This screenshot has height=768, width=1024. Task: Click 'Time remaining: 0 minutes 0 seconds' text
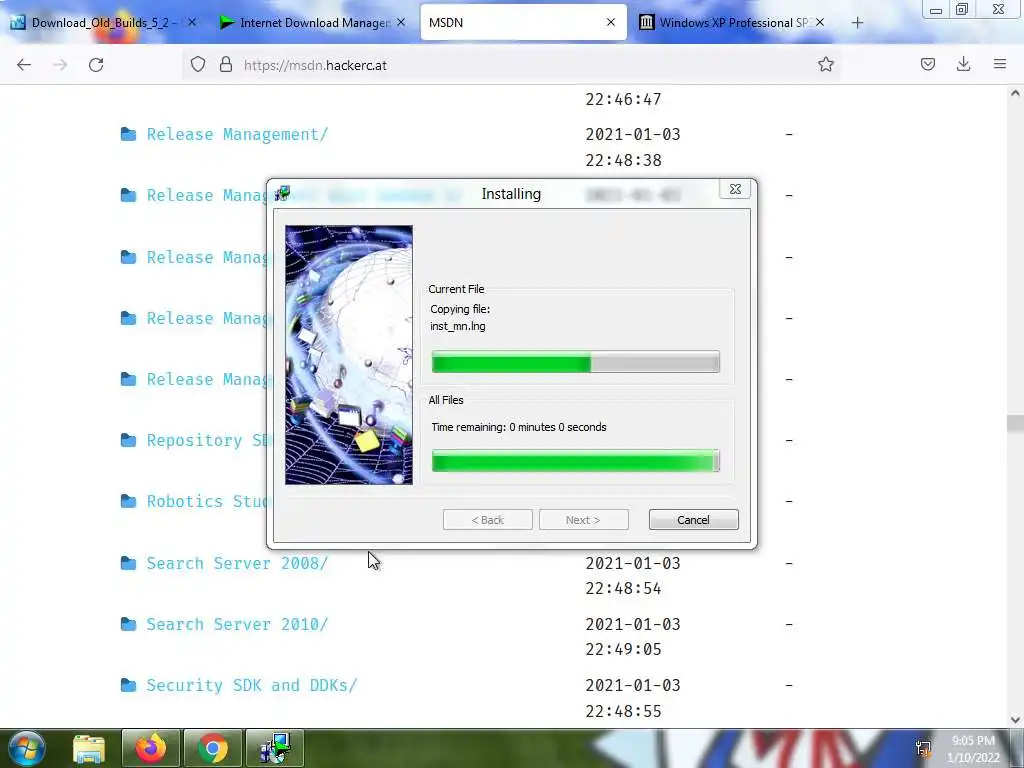(519, 427)
